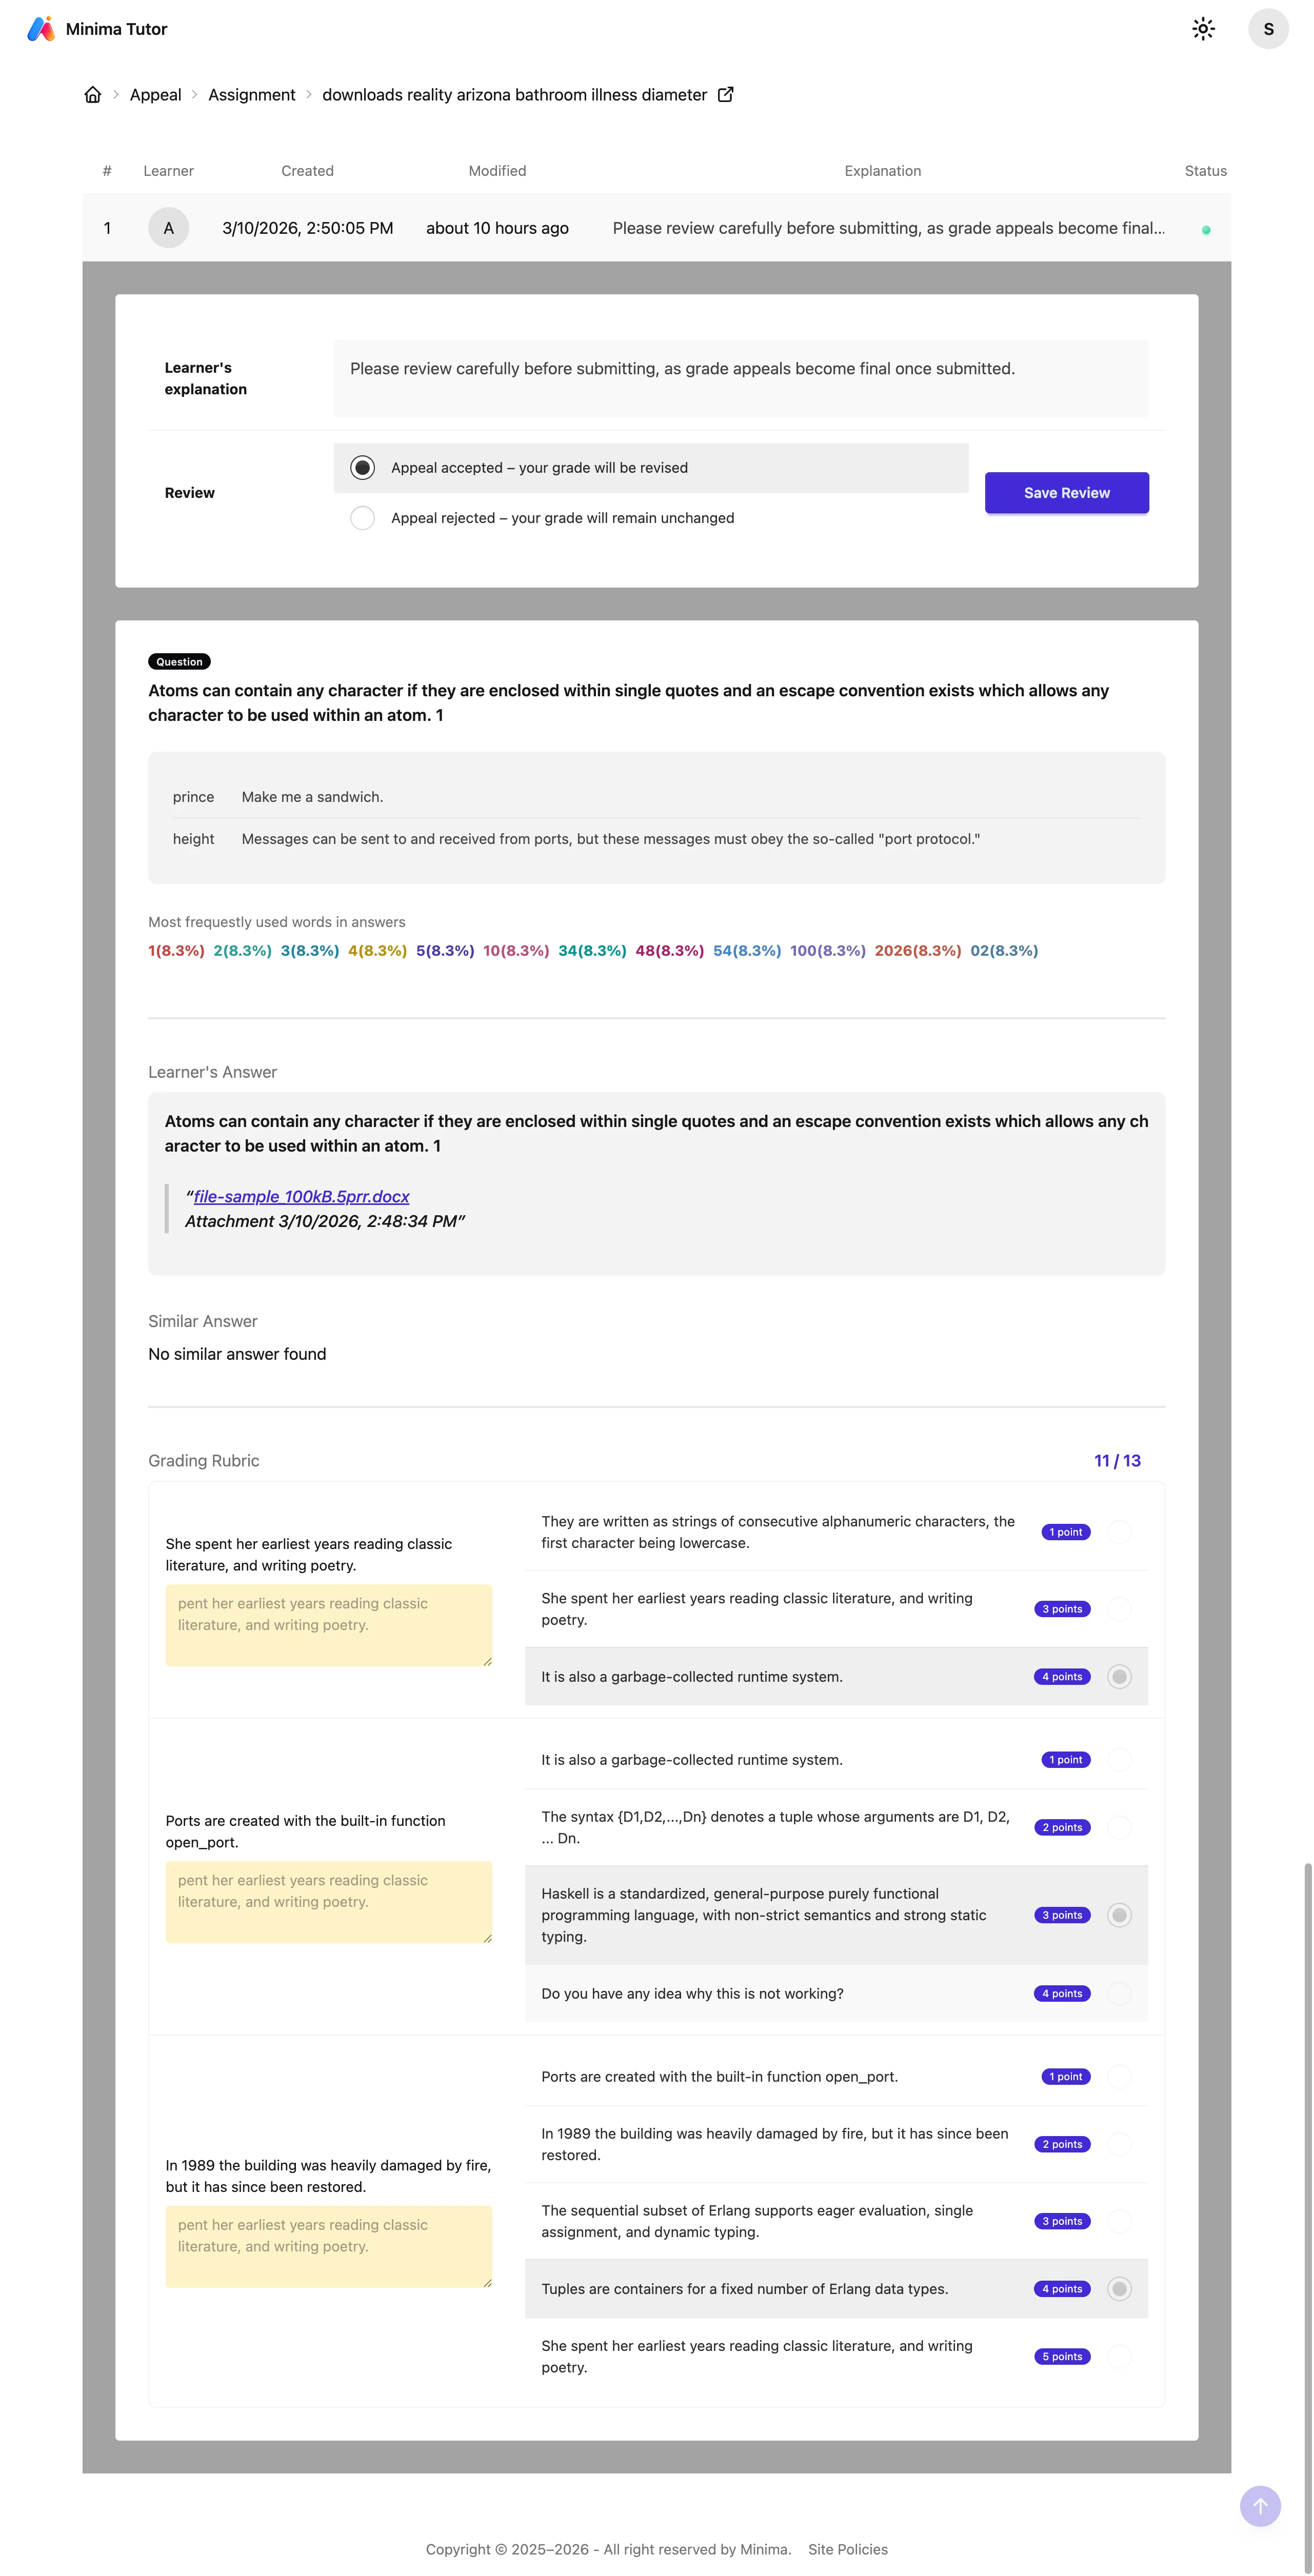Click the first rubric comment text area

(328, 1624)
